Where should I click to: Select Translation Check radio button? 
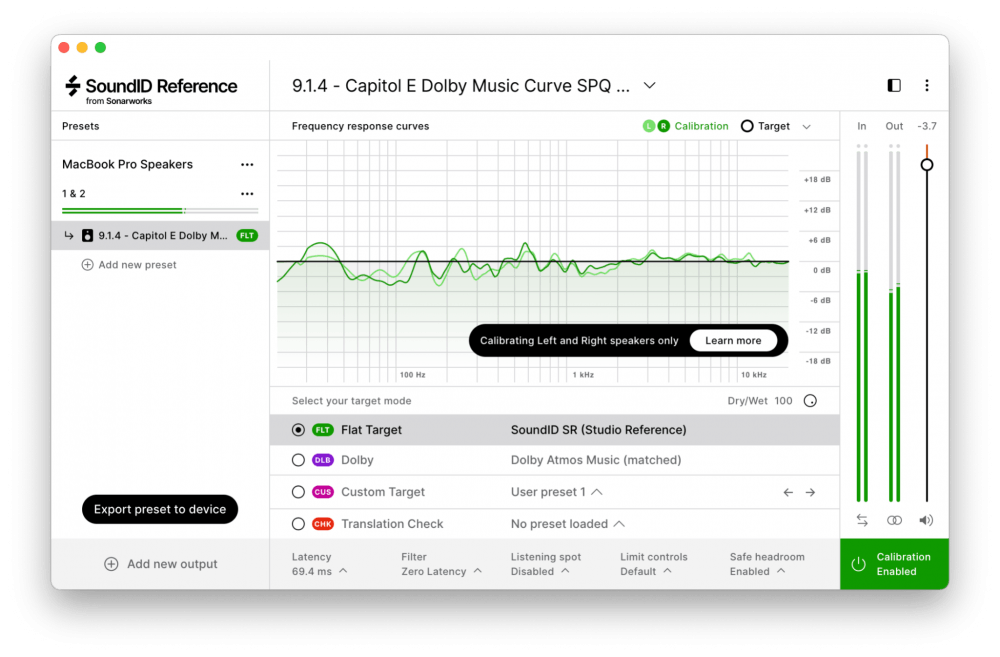(298, 524)
